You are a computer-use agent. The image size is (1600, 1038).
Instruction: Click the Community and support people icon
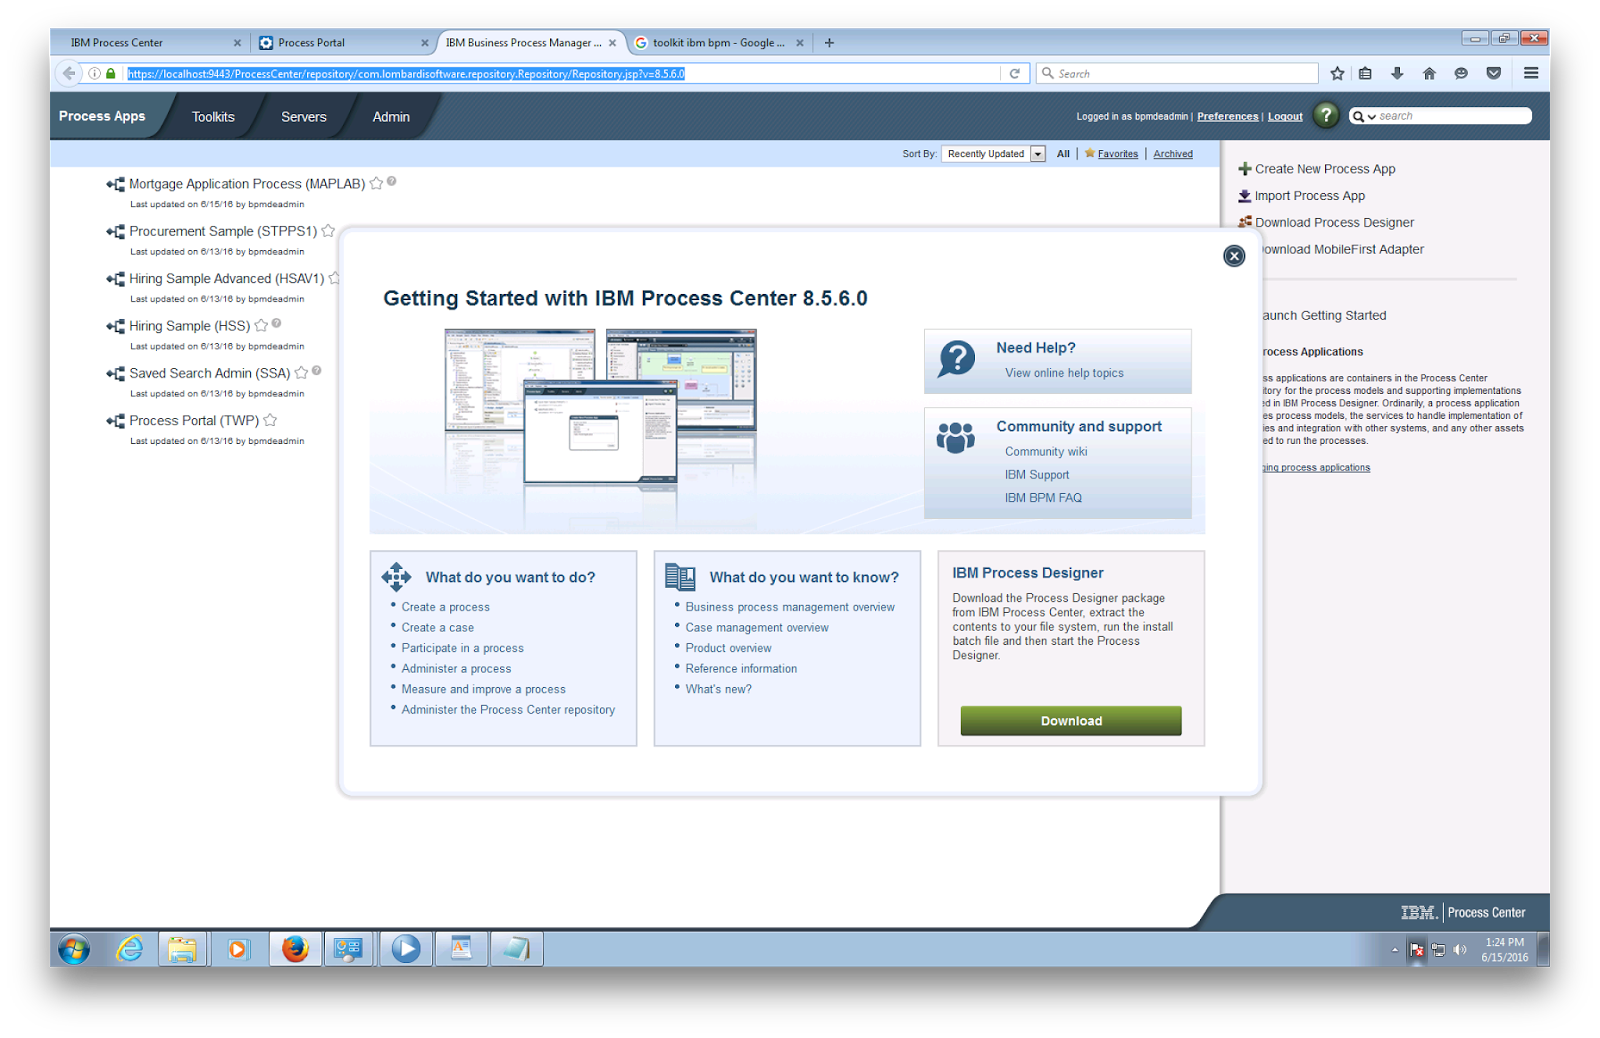coord(957,436)
